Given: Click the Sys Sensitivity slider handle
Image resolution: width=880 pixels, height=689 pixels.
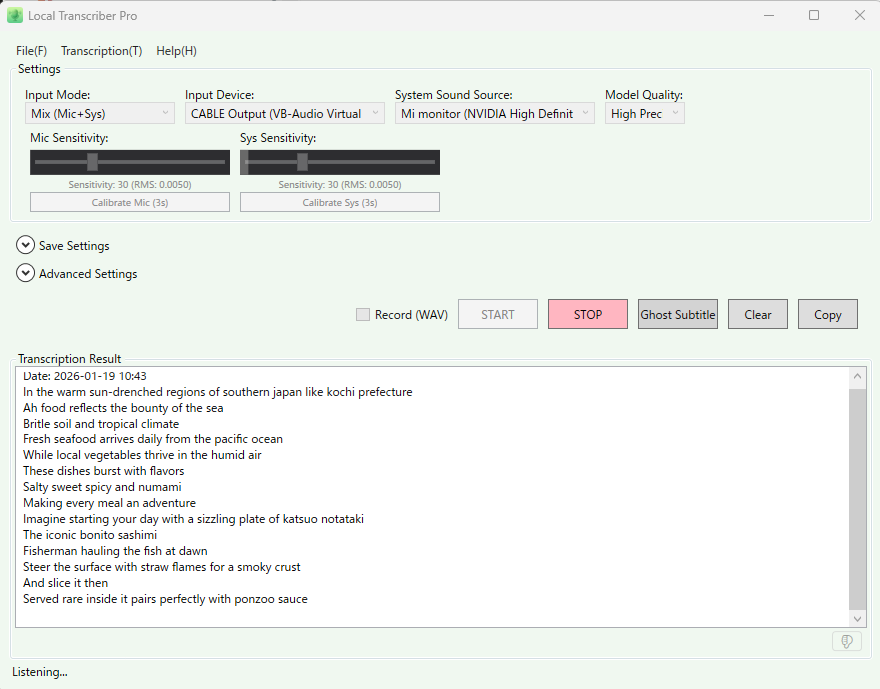Looking at the screenshot, I should 302,162.
